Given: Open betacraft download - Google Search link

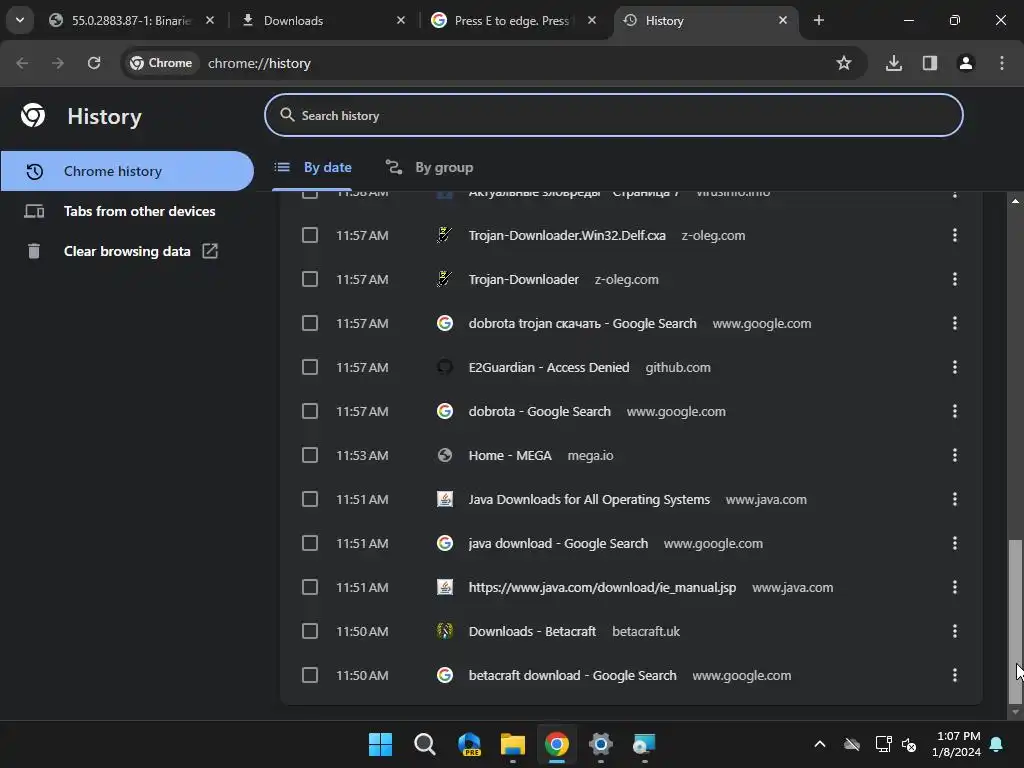Looking at the screenshot, I should tap(572, 675).
